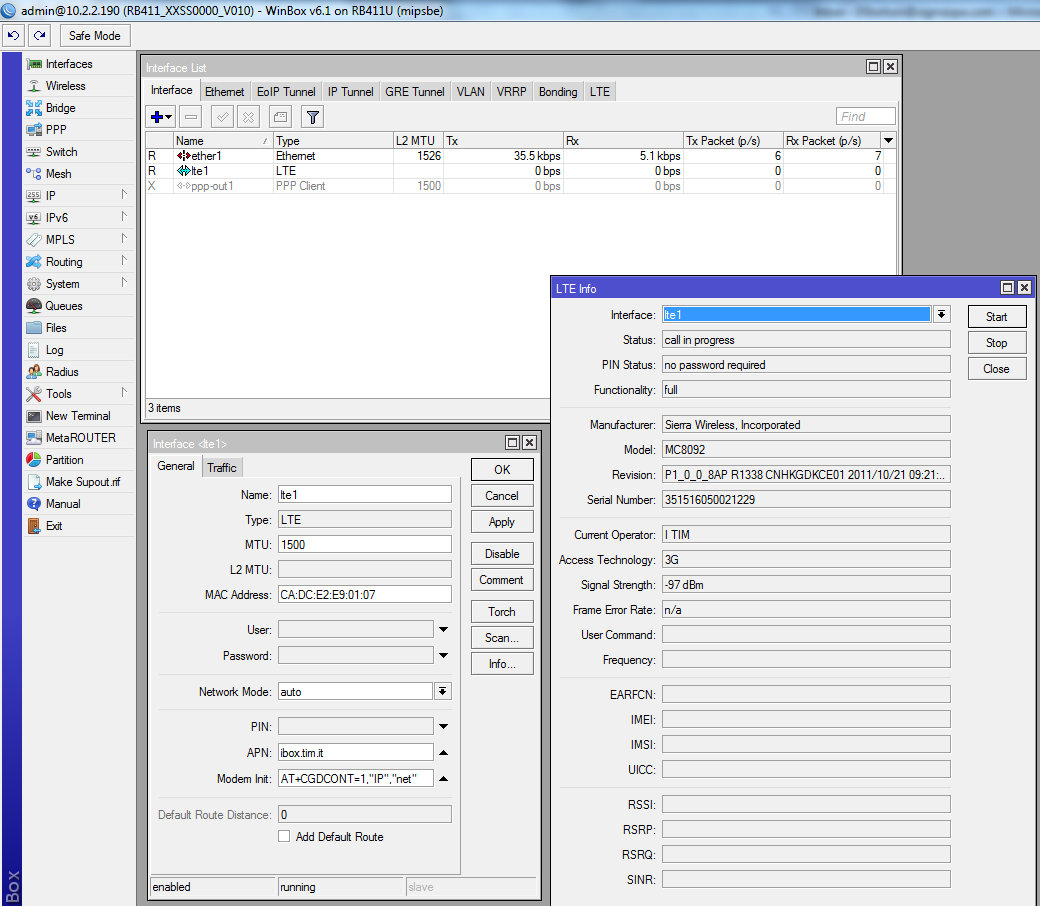Click the Torch button
The image size is (1040, 906).
click(x=502, y=612)
